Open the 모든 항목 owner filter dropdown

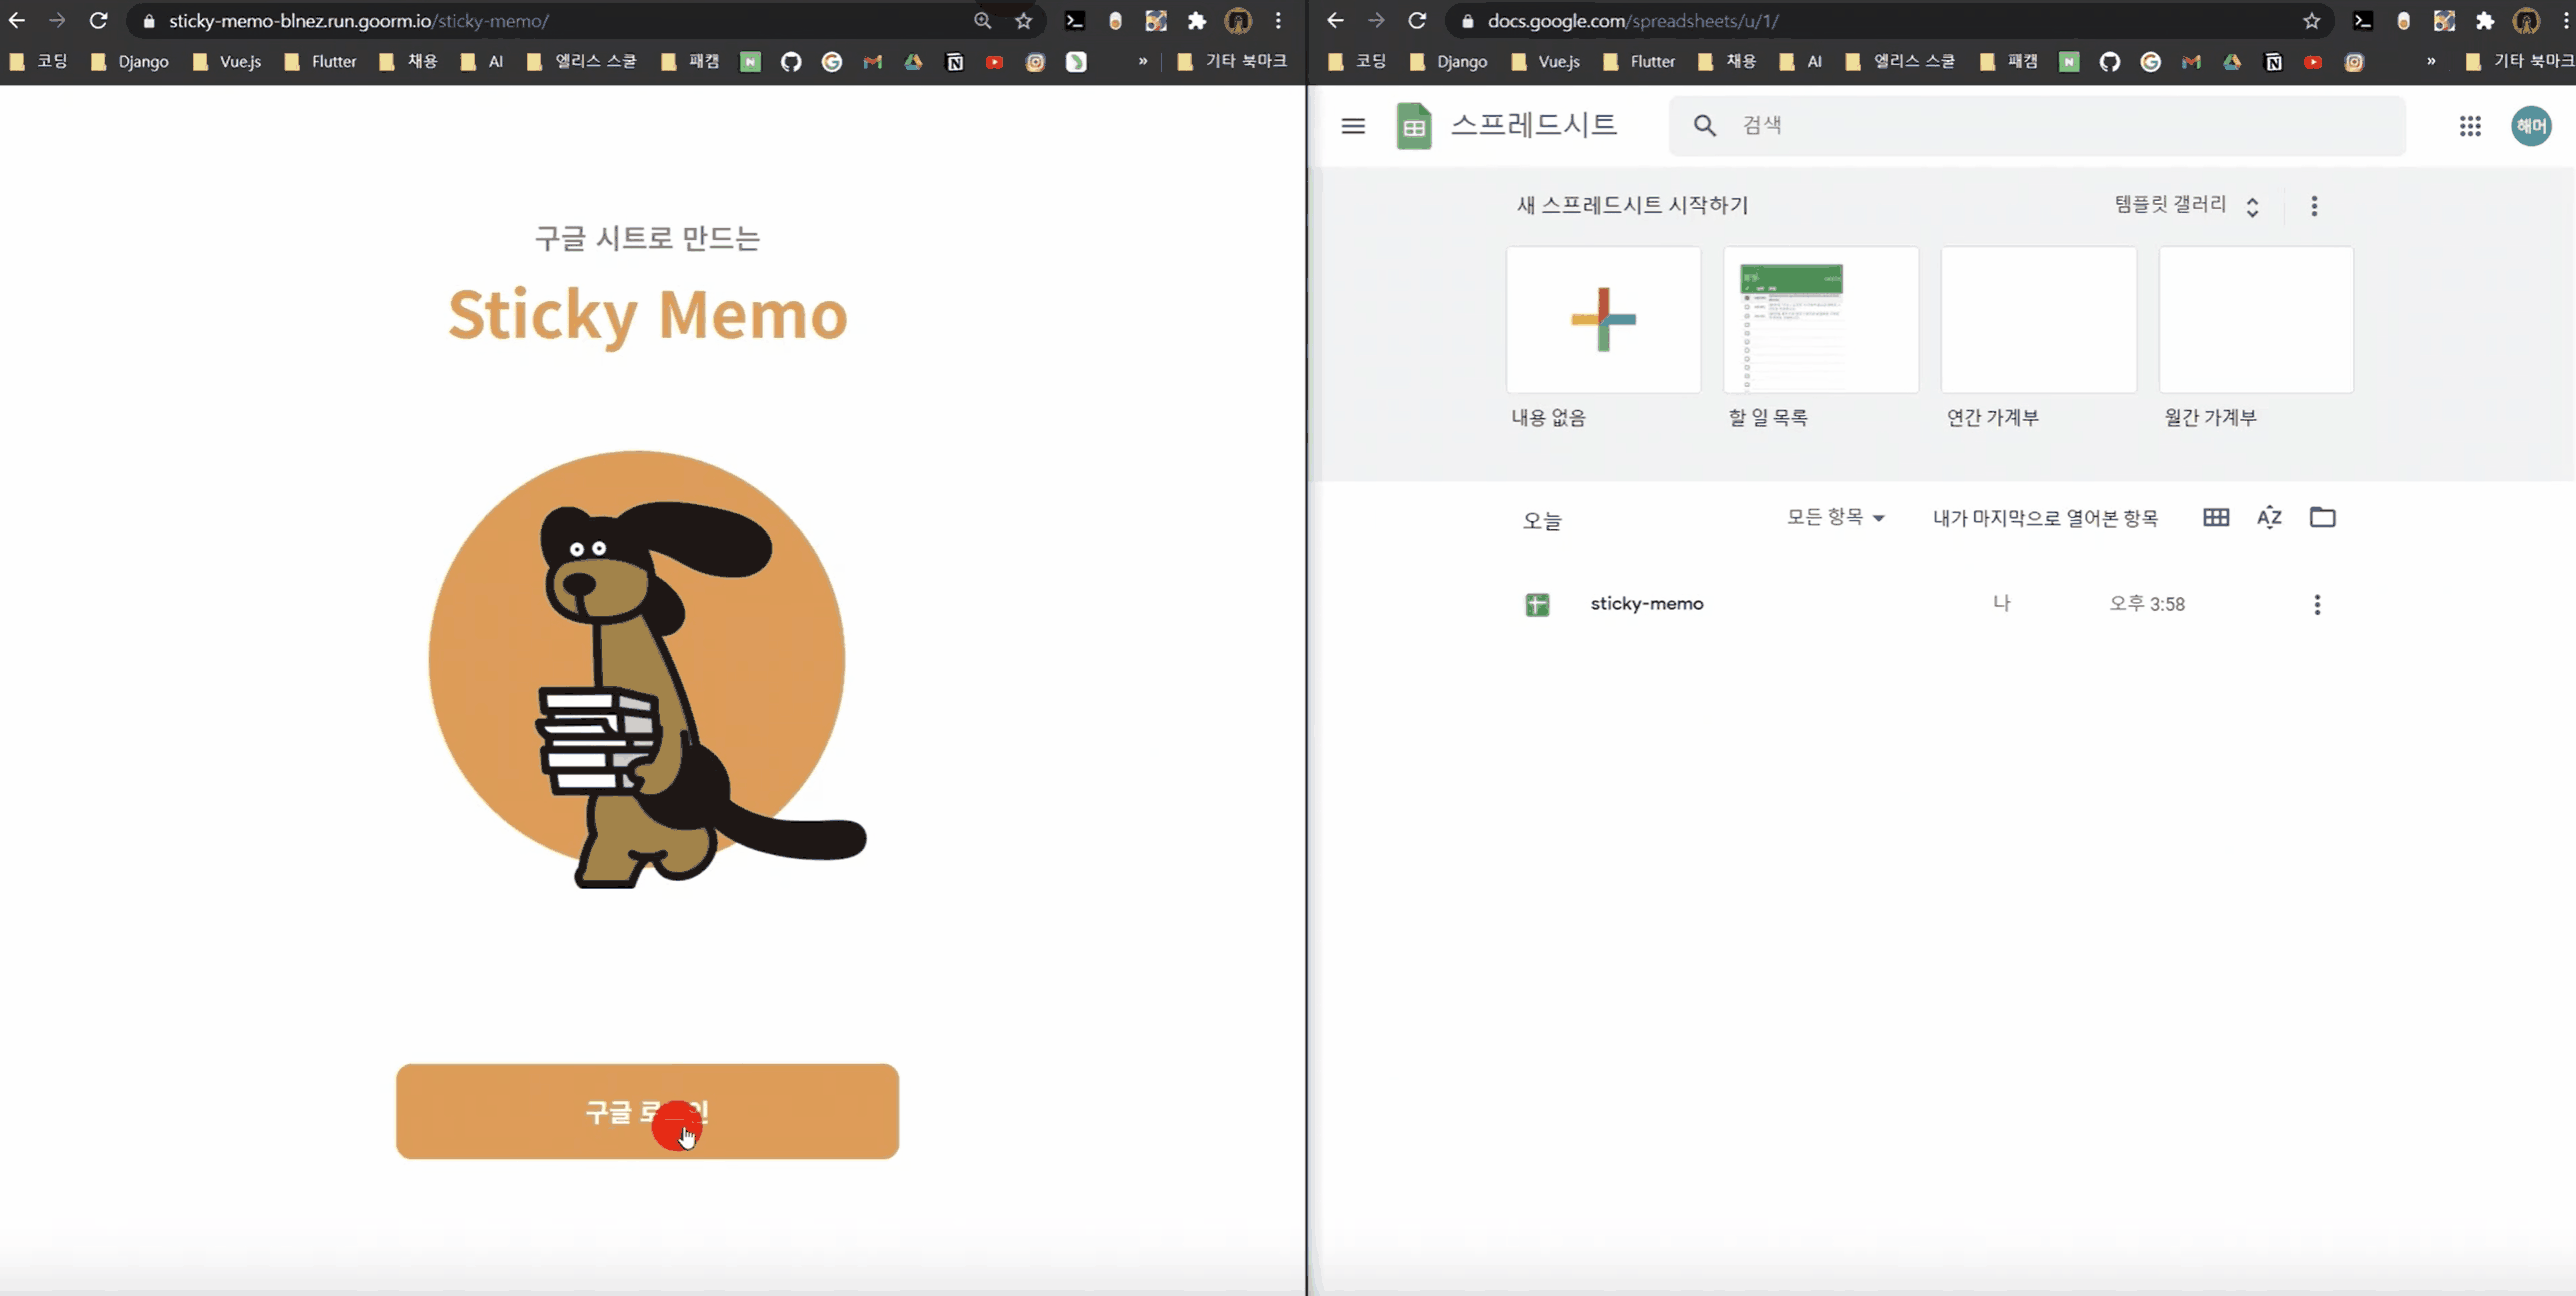[1835, 517]
